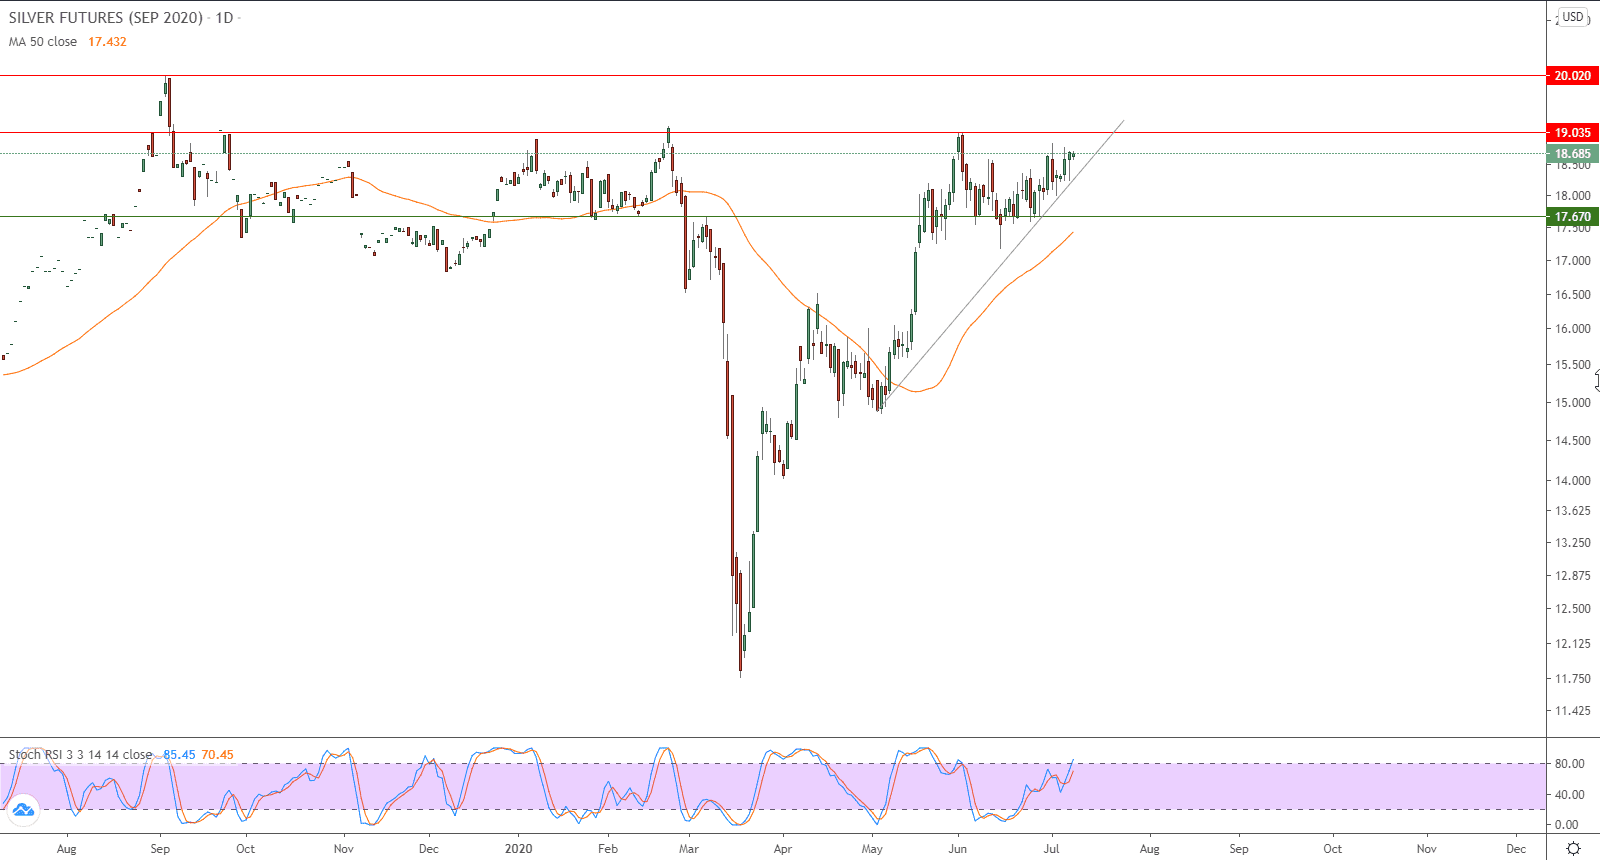Screen dimensions: 1600x860
Task: Click the May label on the time axis
Action: point(872,849)
